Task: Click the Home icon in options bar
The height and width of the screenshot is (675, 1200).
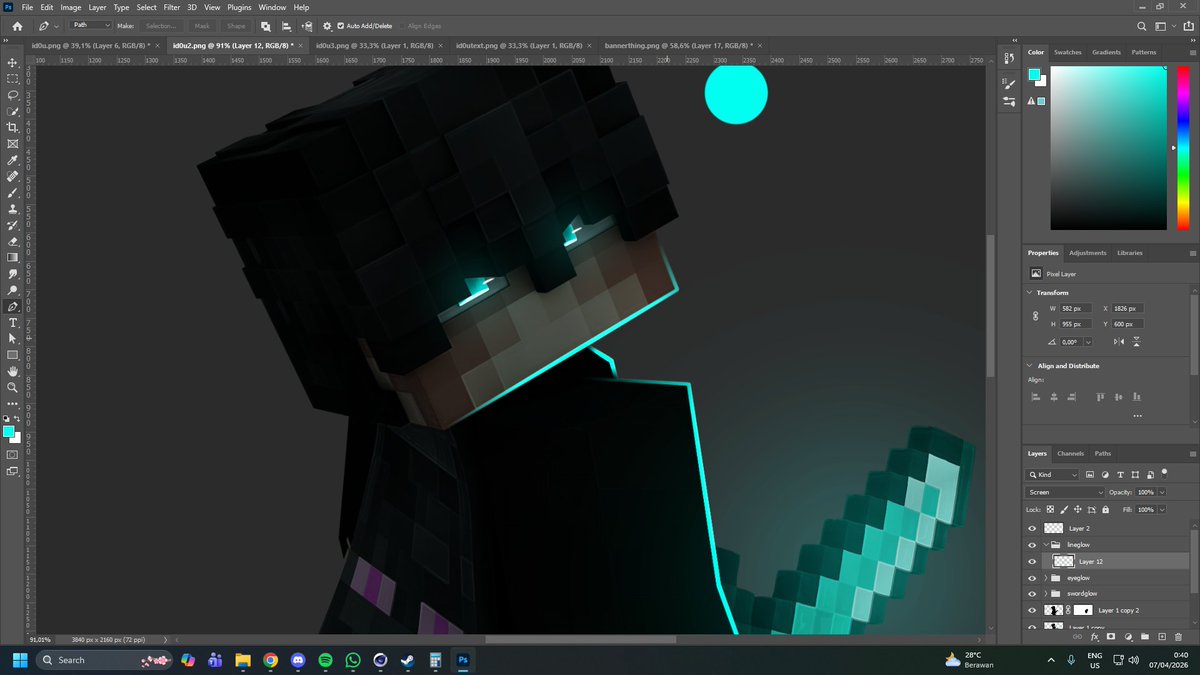Action: 17,25
